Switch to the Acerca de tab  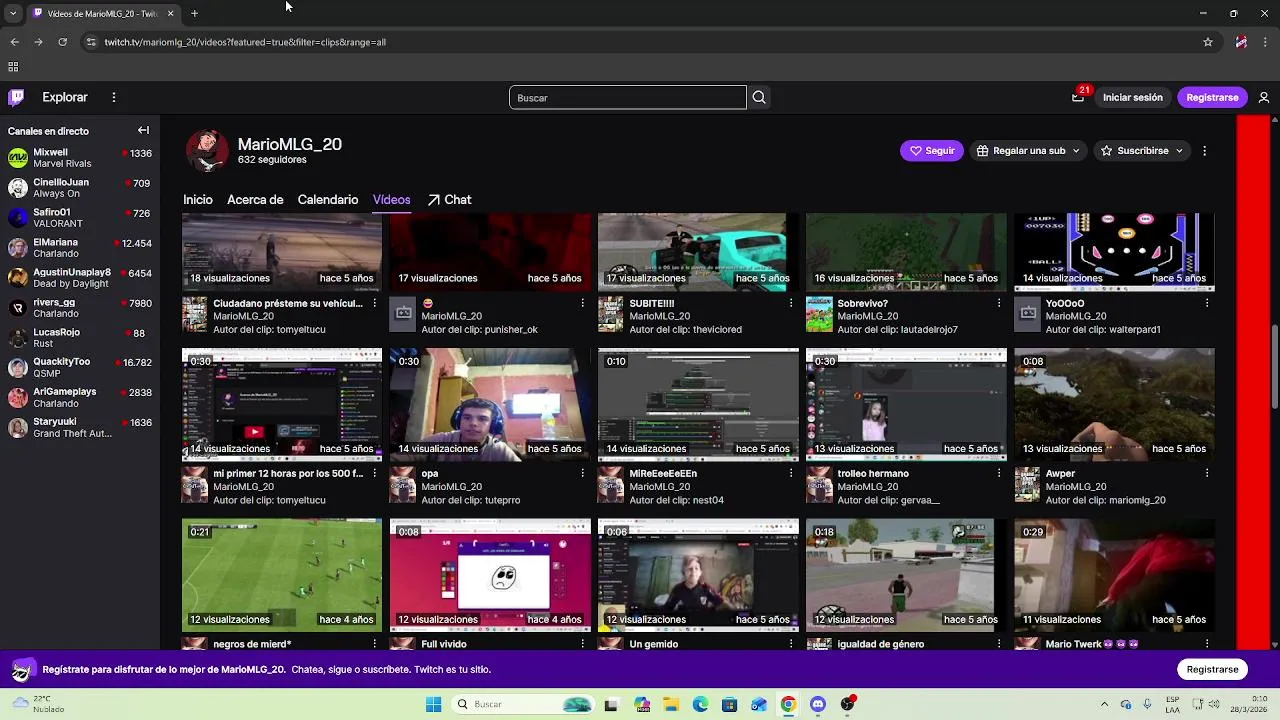pyautogui.click(x=255, y=200)
